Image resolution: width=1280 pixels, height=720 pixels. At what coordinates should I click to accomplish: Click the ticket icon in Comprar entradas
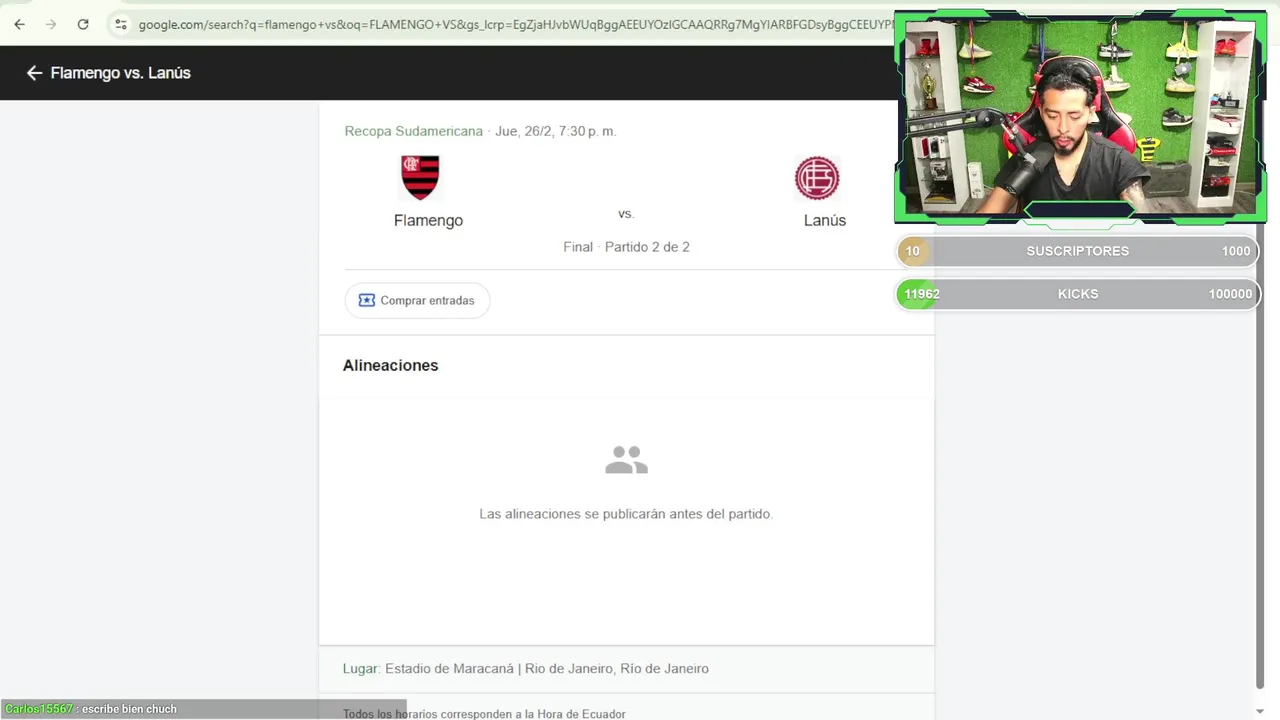click(x=366, y=300)
